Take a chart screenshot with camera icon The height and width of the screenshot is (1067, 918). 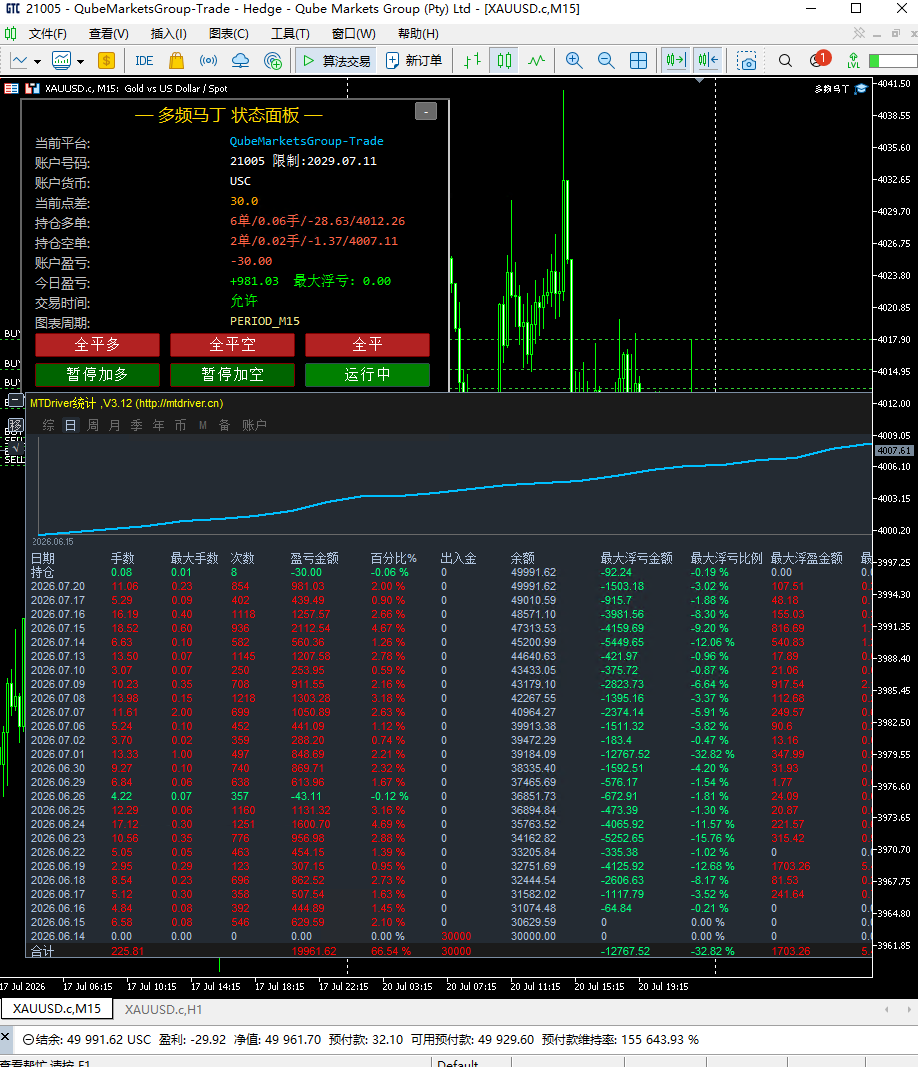pyautogui.click(x=747, y=61)
